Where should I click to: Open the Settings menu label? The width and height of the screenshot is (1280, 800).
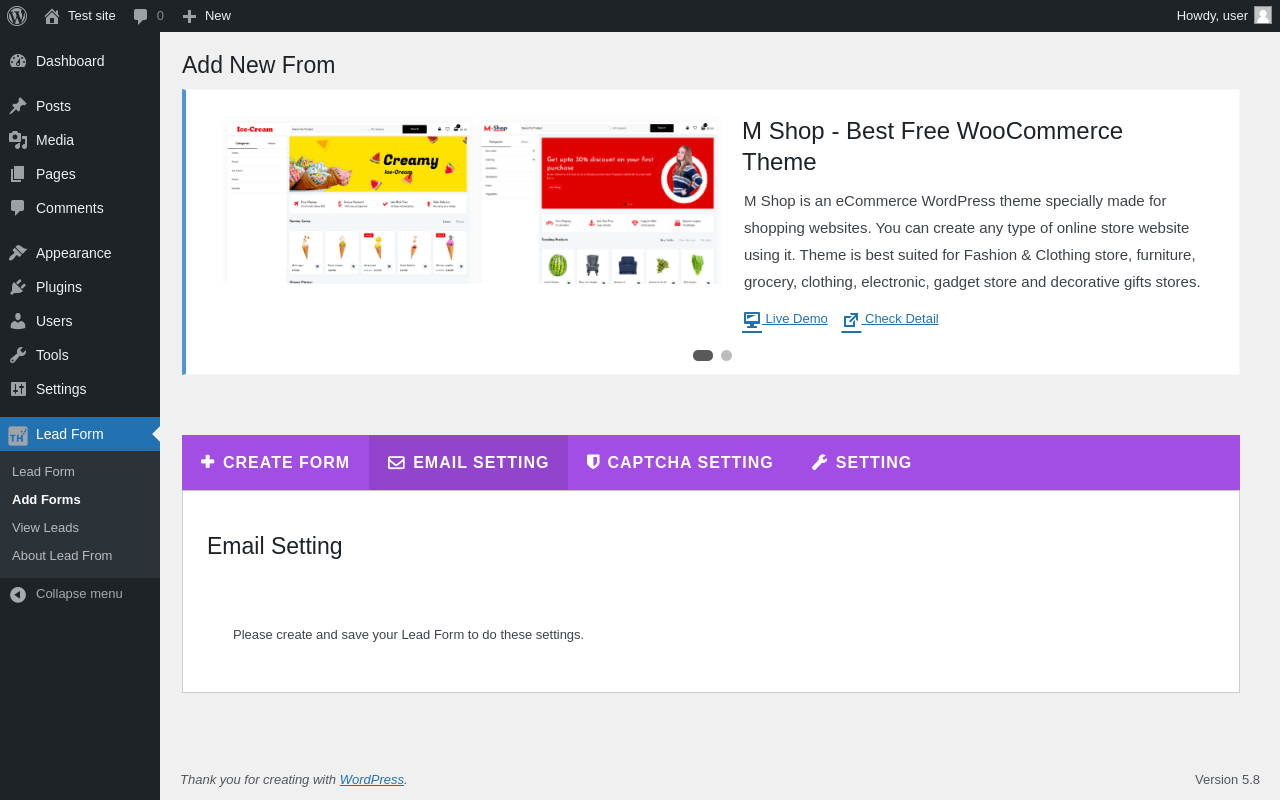61,389
